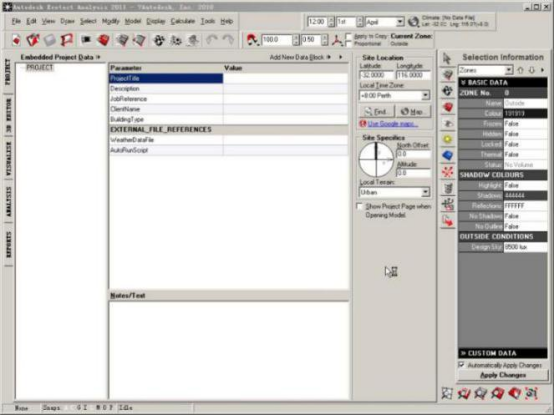Screen dimensions: 554x415
Task: Switch to the ANALYSIS side tab
Action: pos(8,202)
